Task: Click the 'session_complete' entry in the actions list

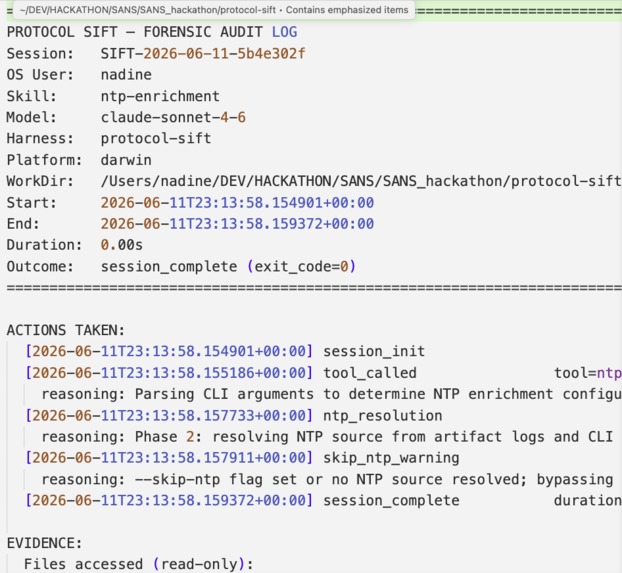Action: click(391, 500)
